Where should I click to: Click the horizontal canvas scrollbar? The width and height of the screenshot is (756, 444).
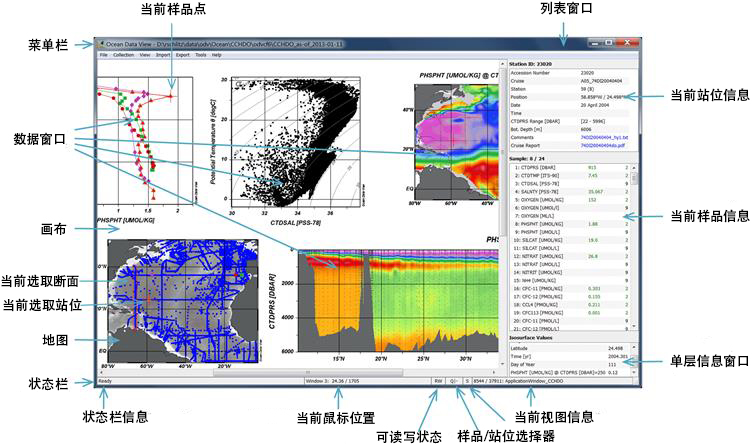coord(300,372)
